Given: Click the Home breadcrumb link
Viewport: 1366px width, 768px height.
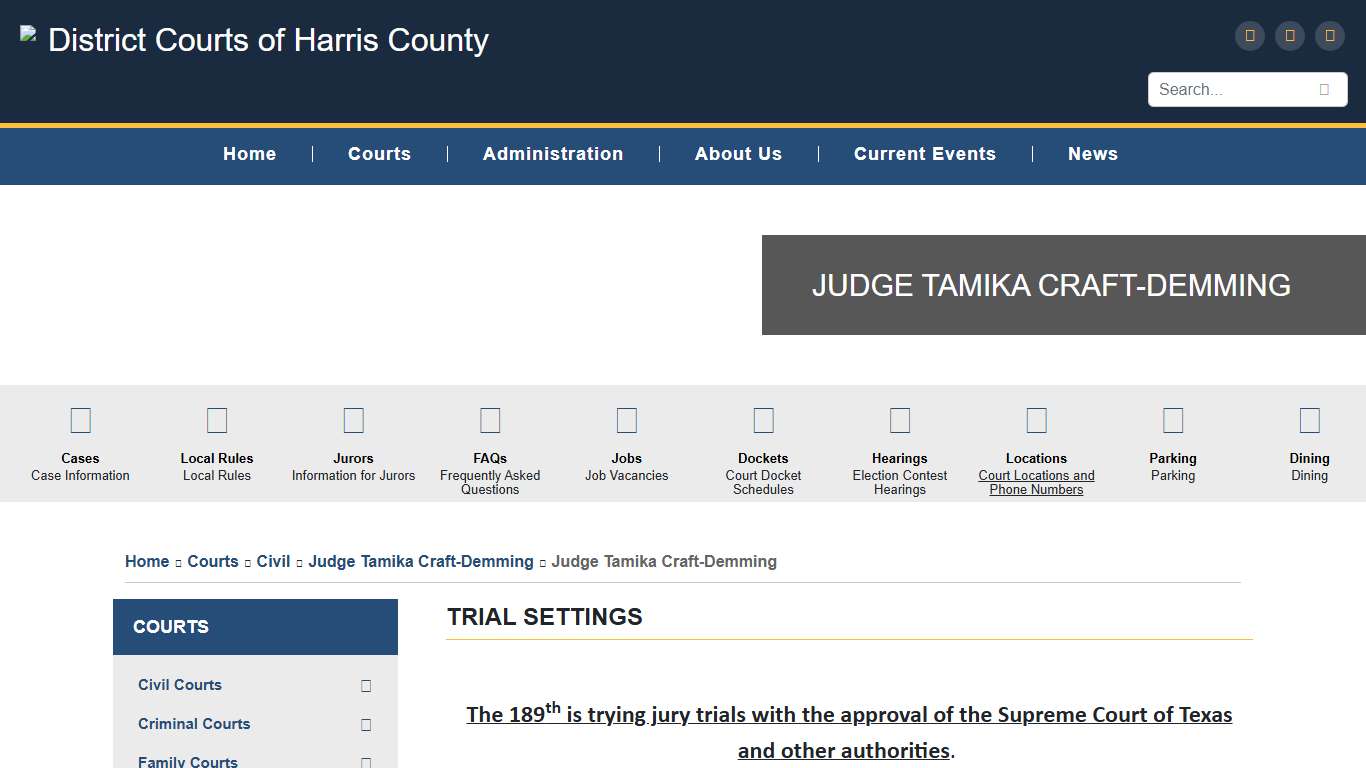Looking at the screenshot, I should pyautogui.click(x=147, y=562).
